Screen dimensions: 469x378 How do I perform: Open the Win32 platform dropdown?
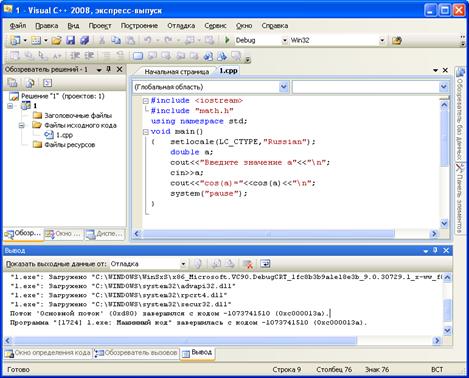[382, 40]
